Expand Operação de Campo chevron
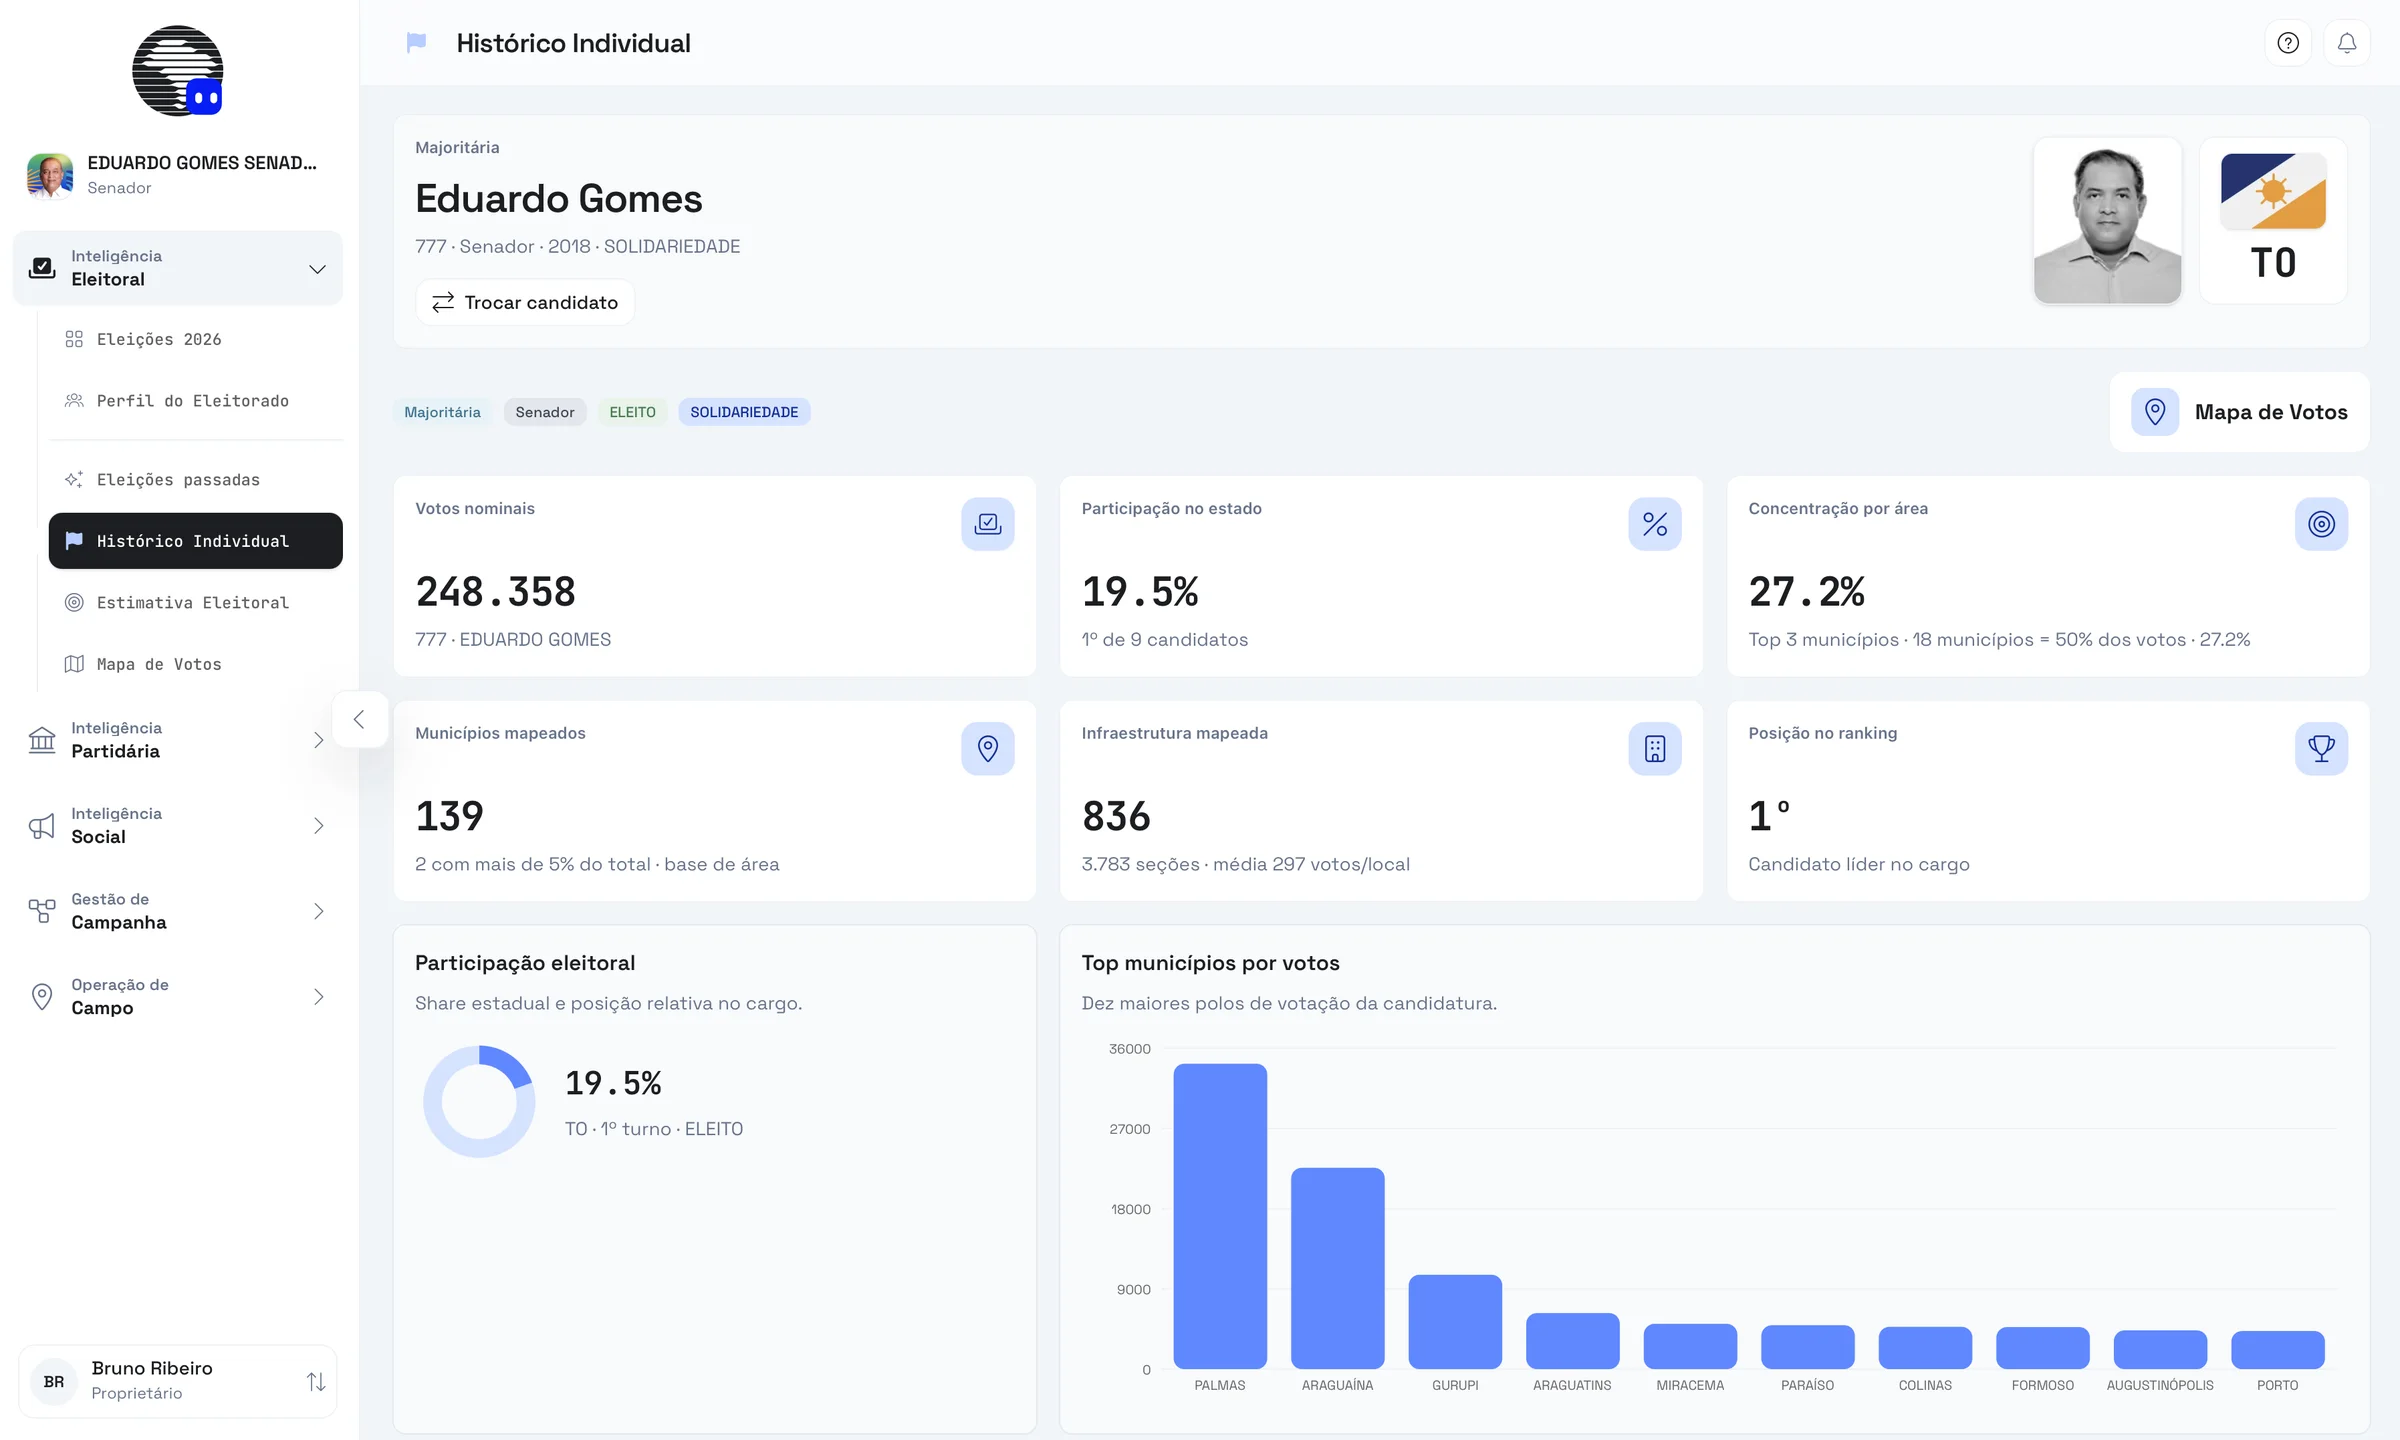The height and width of the screenshot is (1440, 2400). tap(318, 997)
